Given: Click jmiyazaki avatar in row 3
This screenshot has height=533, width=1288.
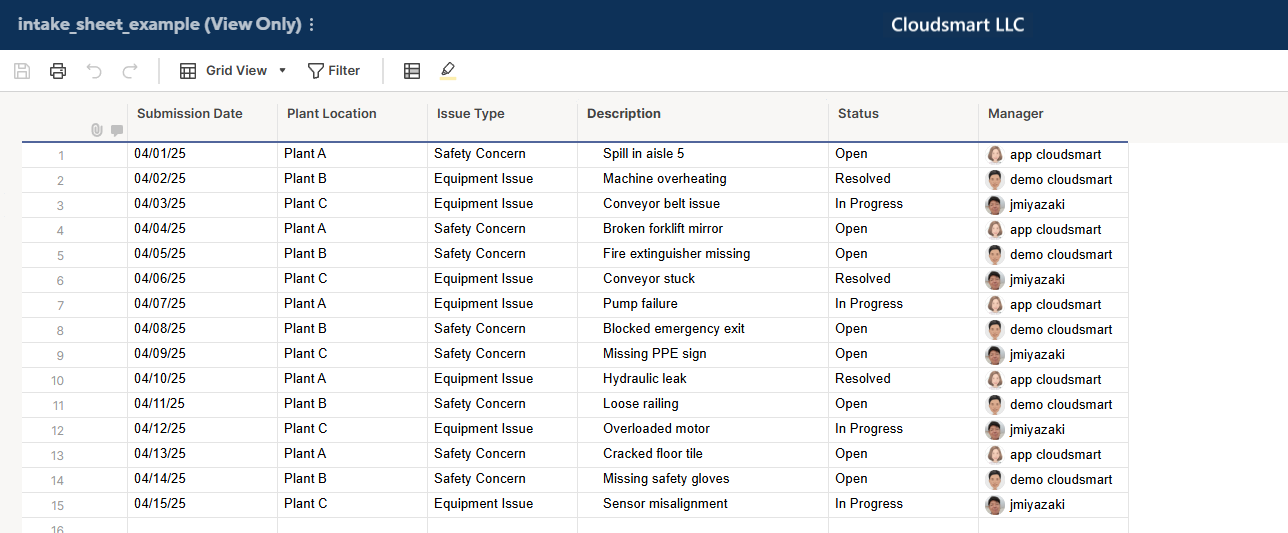Looking at the screenshot, I should tap(995, 205).
